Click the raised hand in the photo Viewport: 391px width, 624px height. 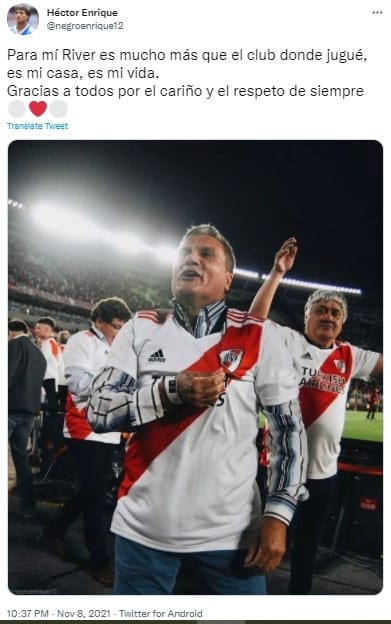[x=286, y=255]
